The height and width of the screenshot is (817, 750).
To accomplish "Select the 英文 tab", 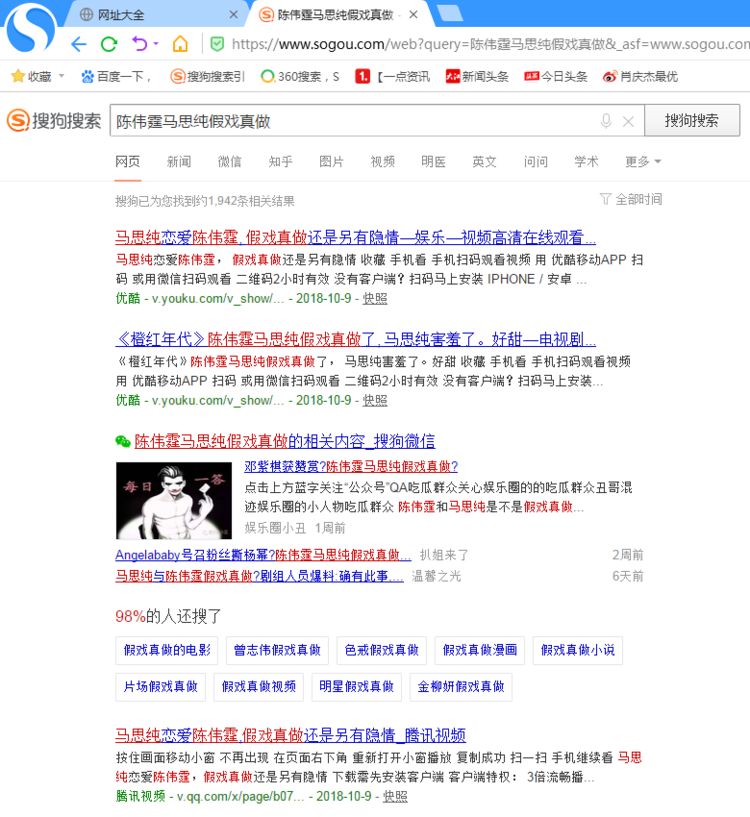I will point(484,162).
